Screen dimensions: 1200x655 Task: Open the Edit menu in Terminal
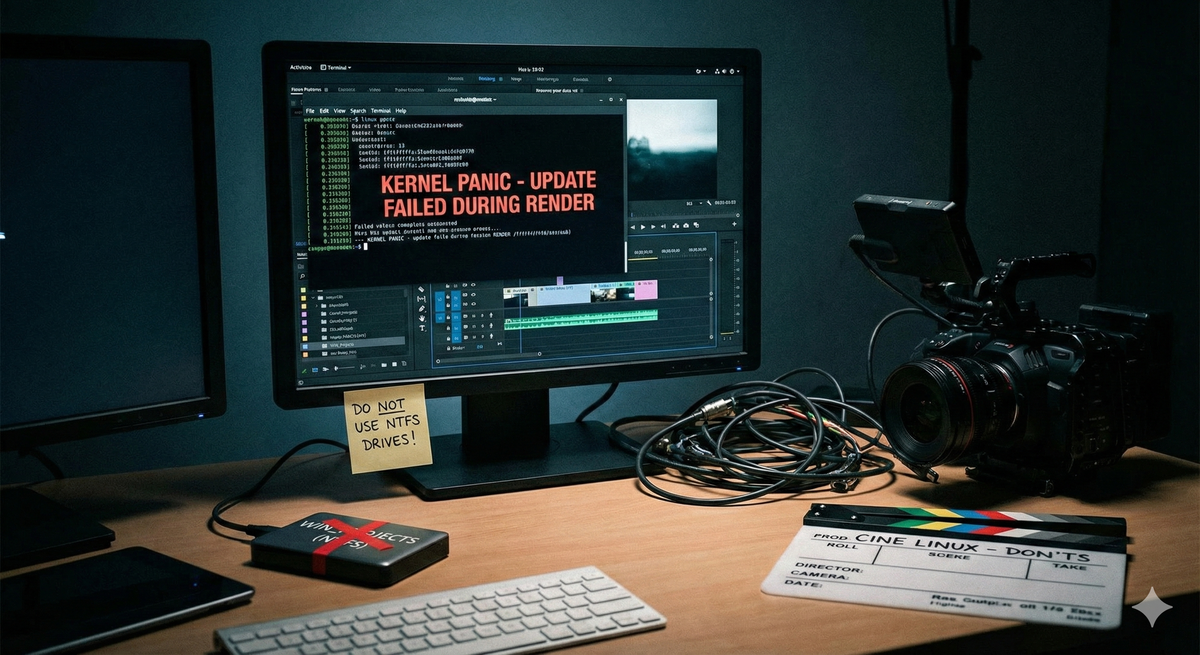point(324,111)
